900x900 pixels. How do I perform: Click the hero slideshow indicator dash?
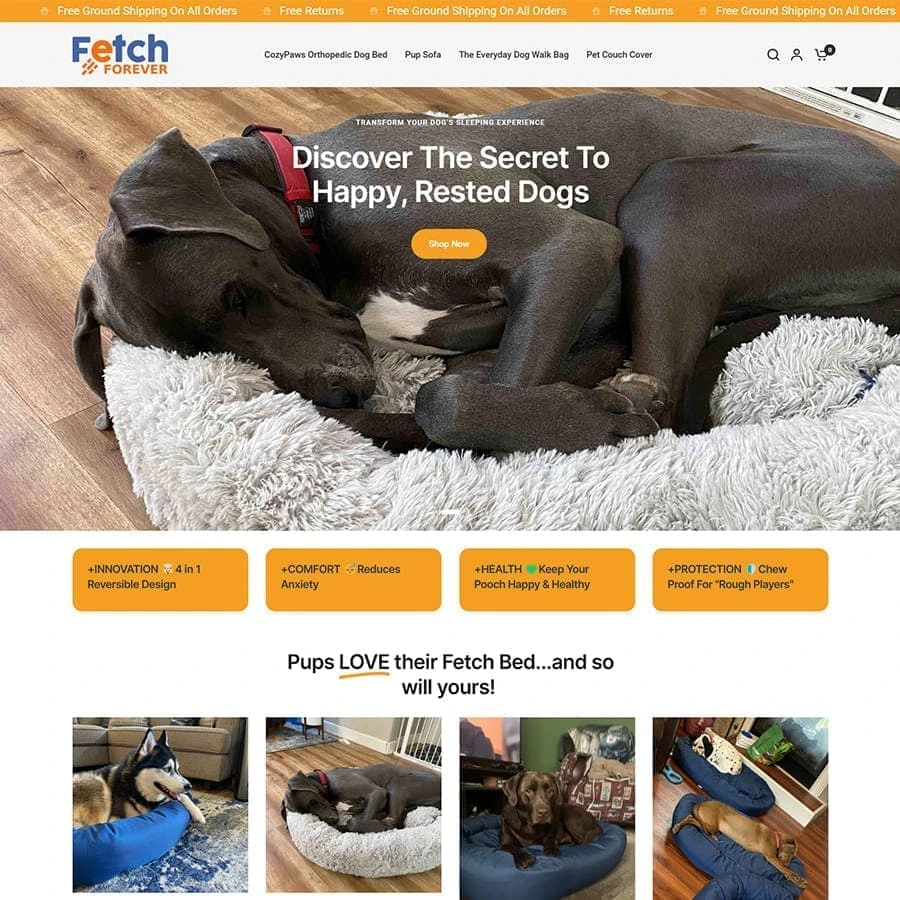(x=450, y=511)
